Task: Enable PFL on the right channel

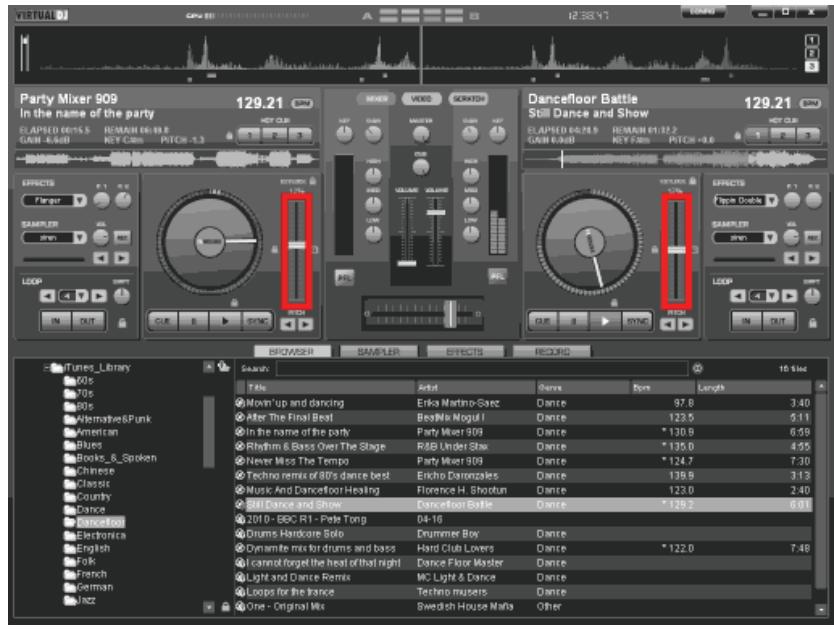Action: [497, 276]
